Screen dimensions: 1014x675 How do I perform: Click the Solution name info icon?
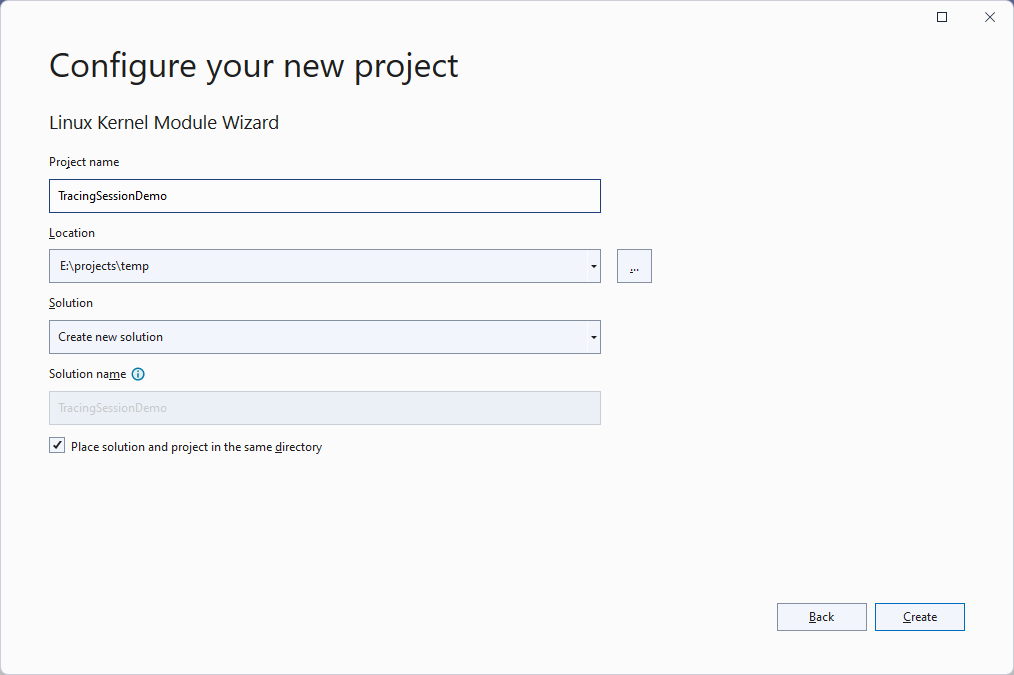coord(138,374)
